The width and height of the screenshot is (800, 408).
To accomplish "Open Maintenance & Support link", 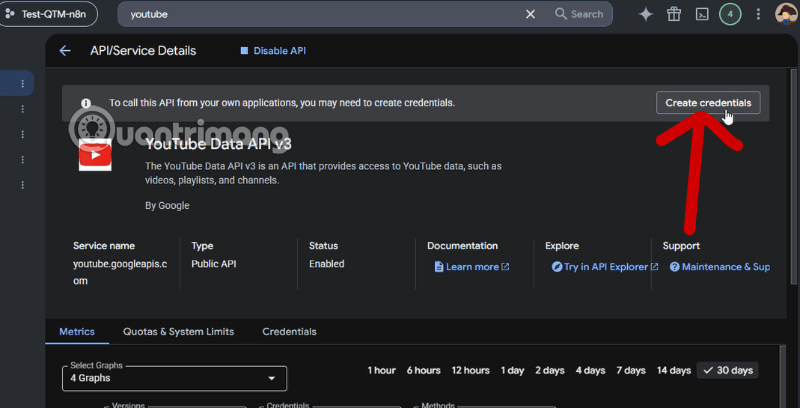I will (x=720, y=267).
